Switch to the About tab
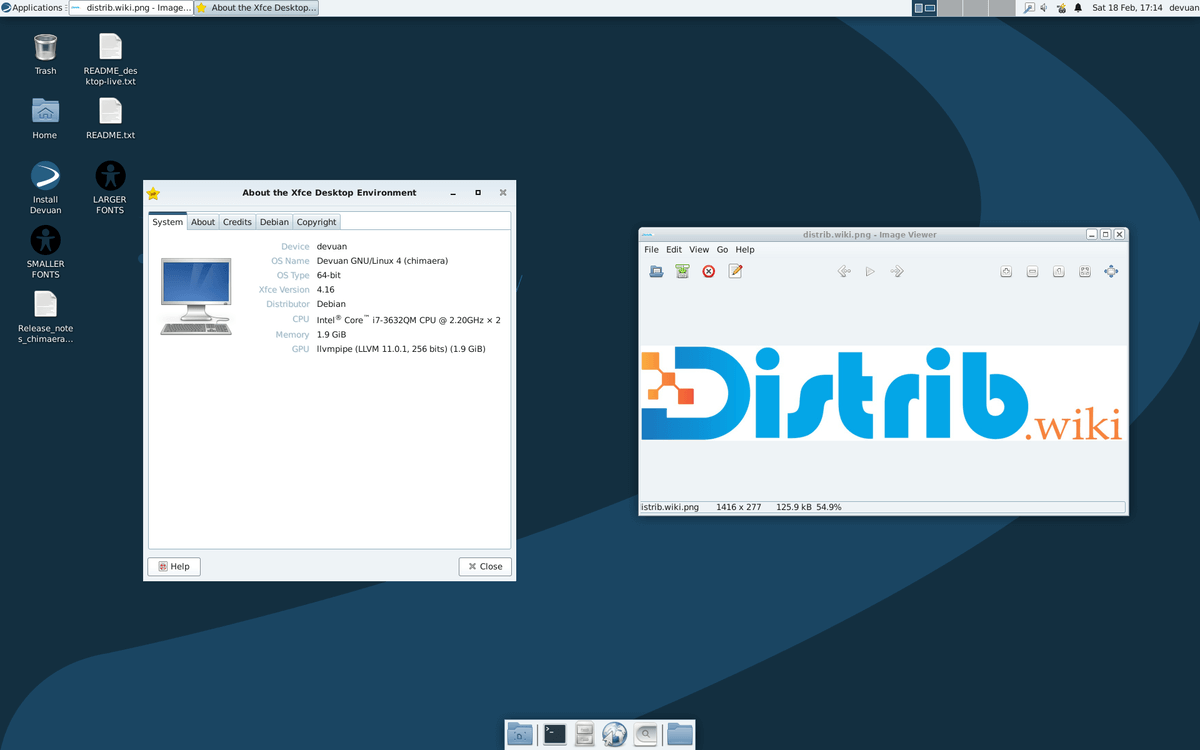Screen dimensions: 1200x750 pos(203,222)
